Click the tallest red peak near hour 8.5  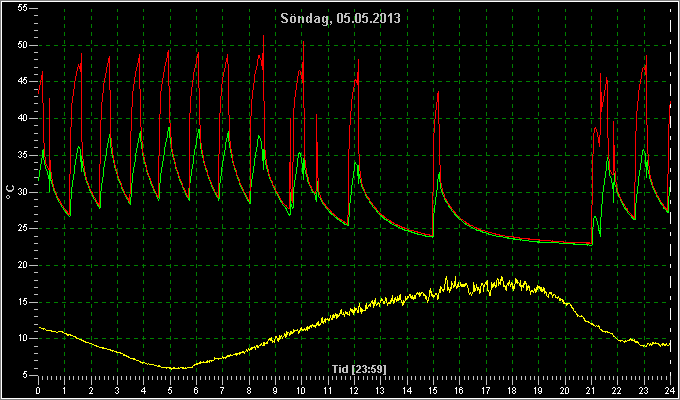click(x=263, y=36)
